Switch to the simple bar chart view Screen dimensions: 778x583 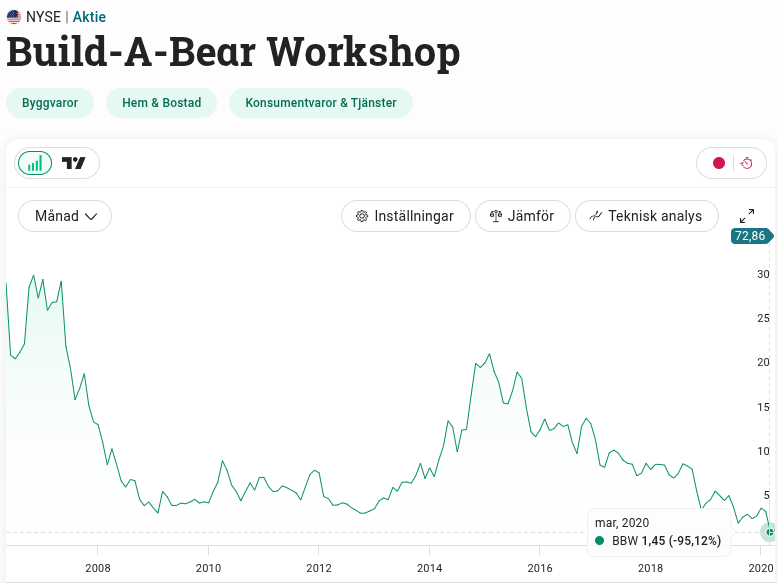coord(35,163)
